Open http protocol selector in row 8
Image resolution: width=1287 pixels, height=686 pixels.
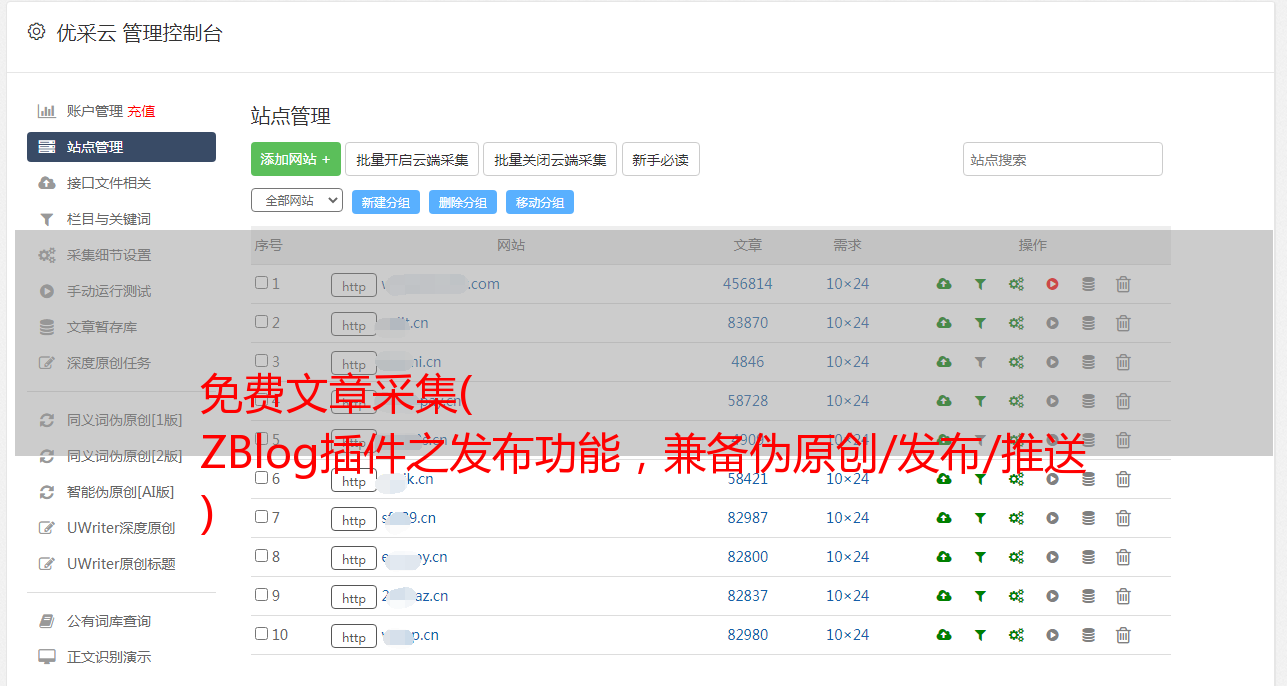point(354,558)
